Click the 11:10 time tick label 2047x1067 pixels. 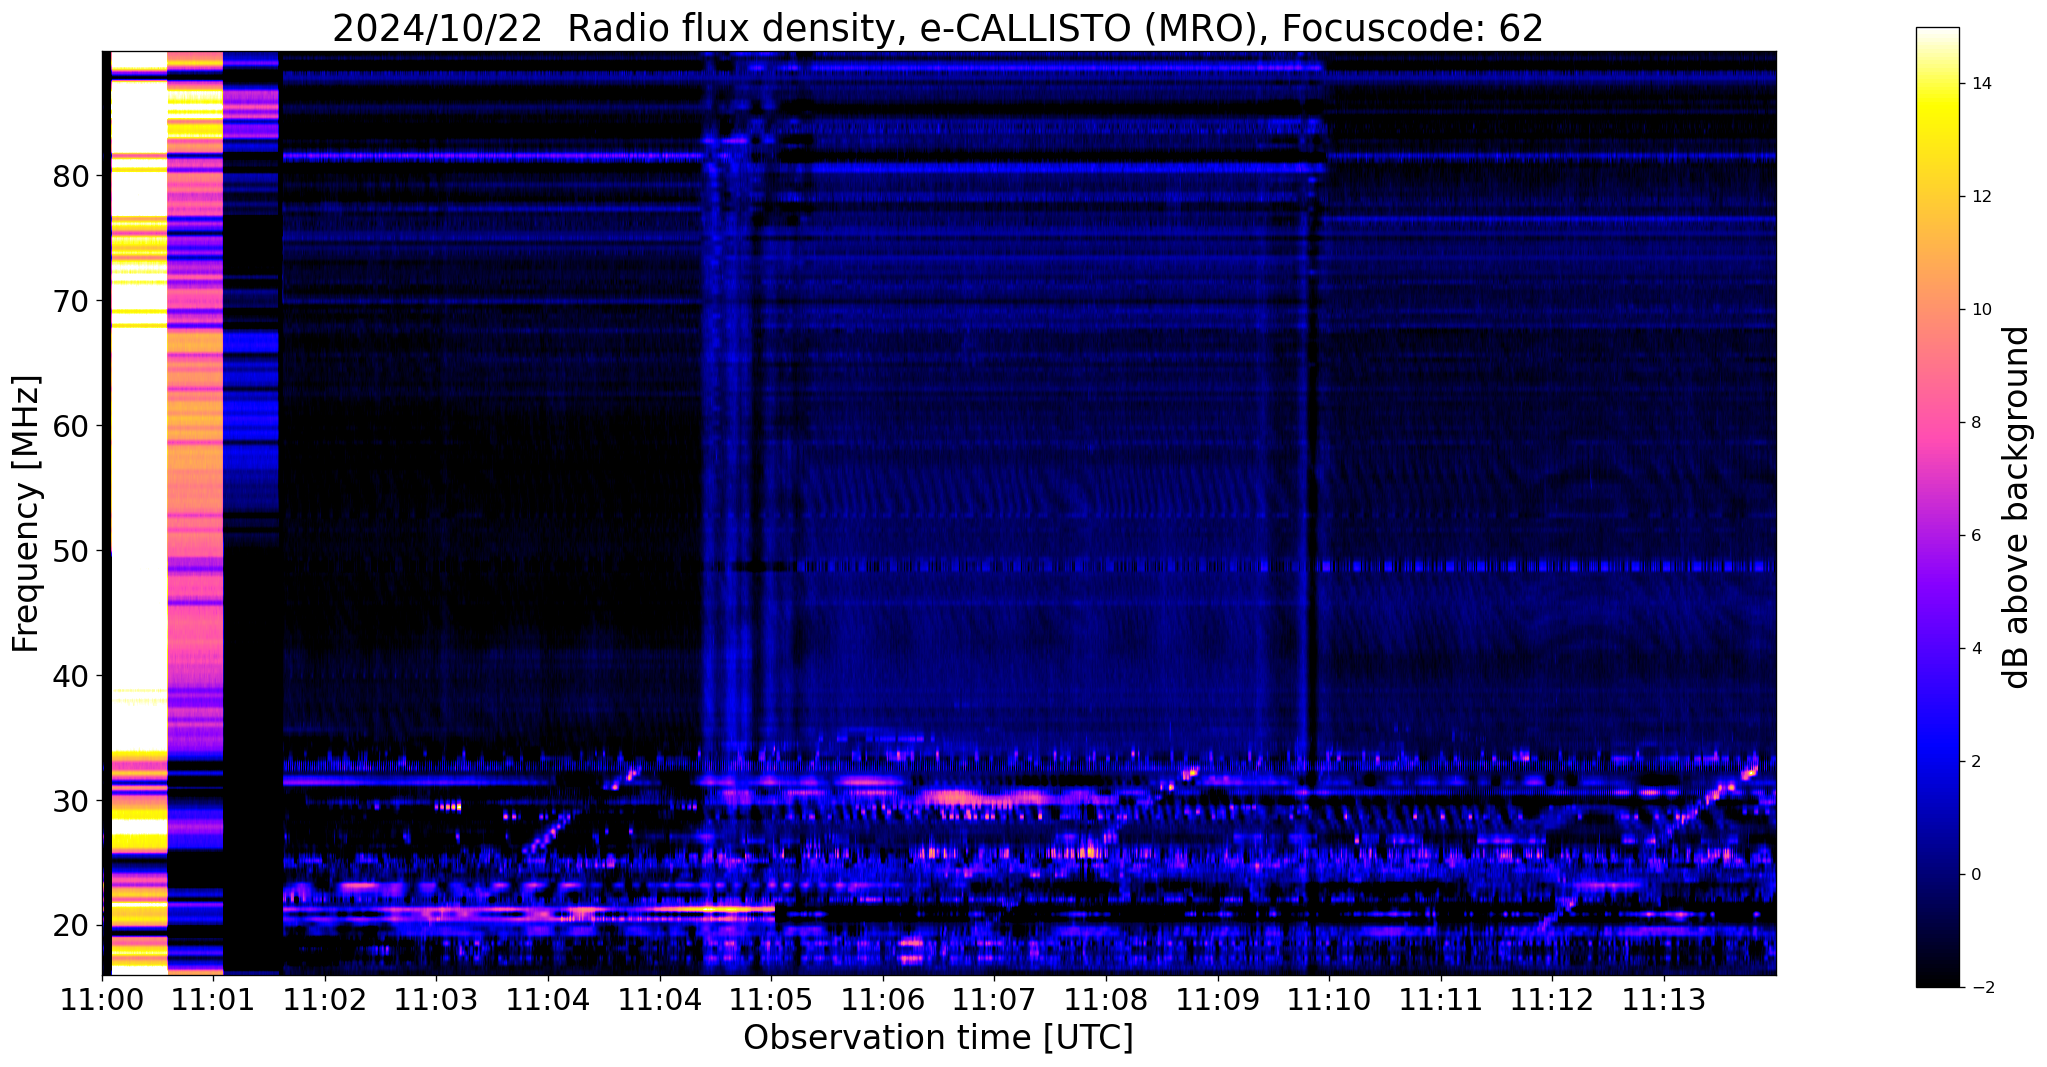[x=1329, y=1000]
